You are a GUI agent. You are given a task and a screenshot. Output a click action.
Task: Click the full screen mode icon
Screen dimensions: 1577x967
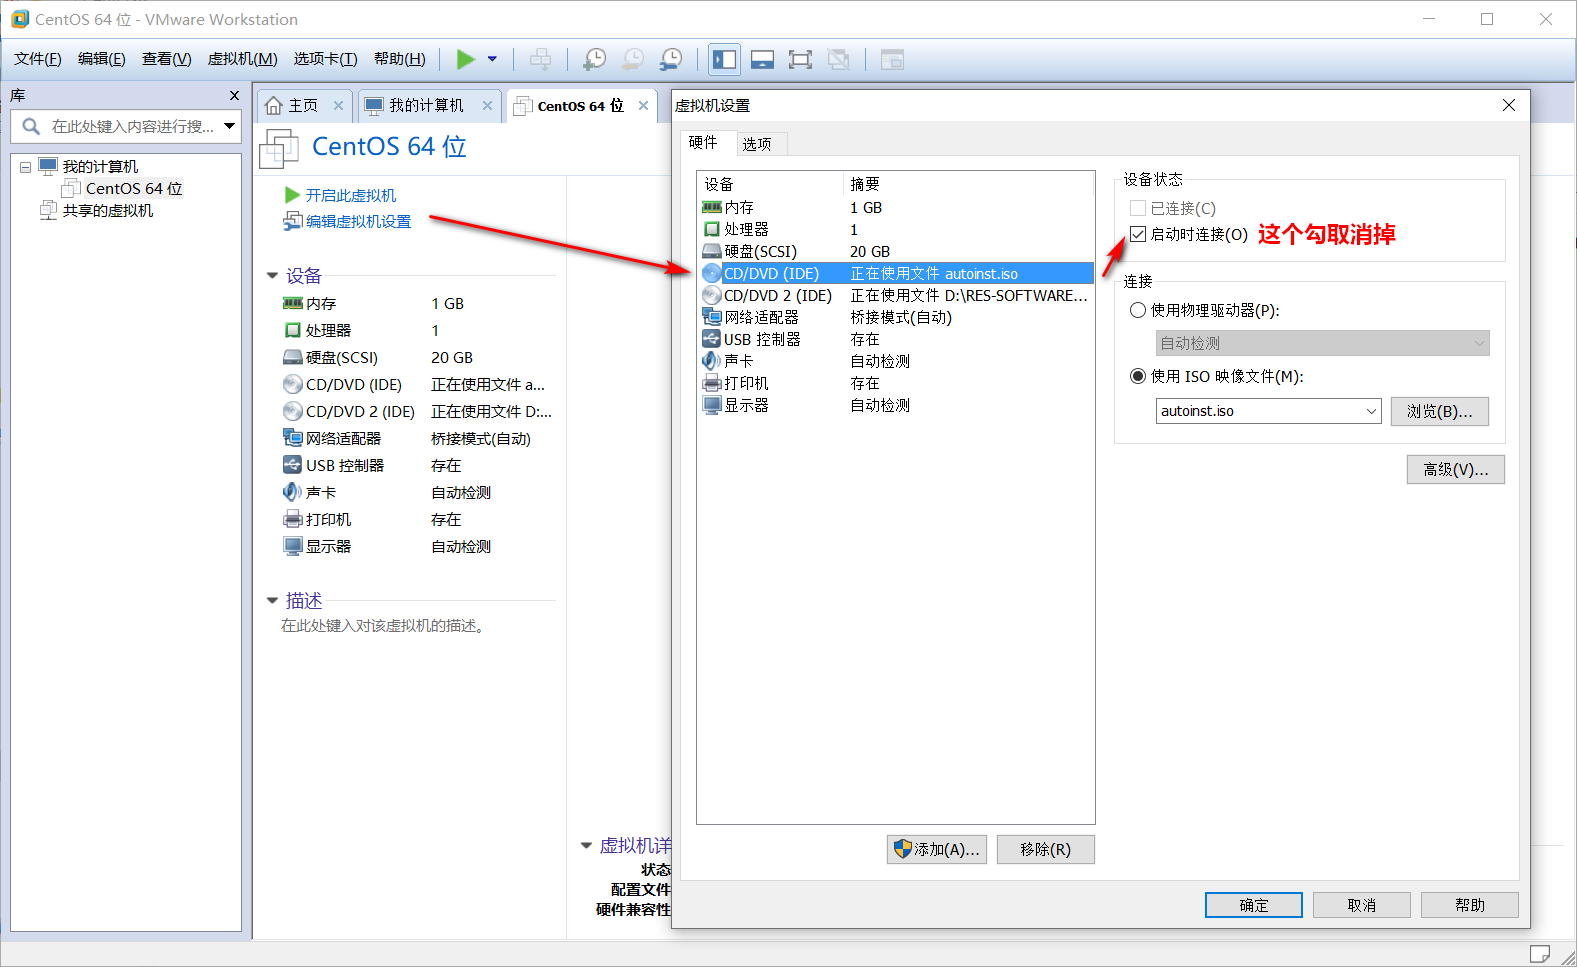pyautogui.click(x=800, y=59)
